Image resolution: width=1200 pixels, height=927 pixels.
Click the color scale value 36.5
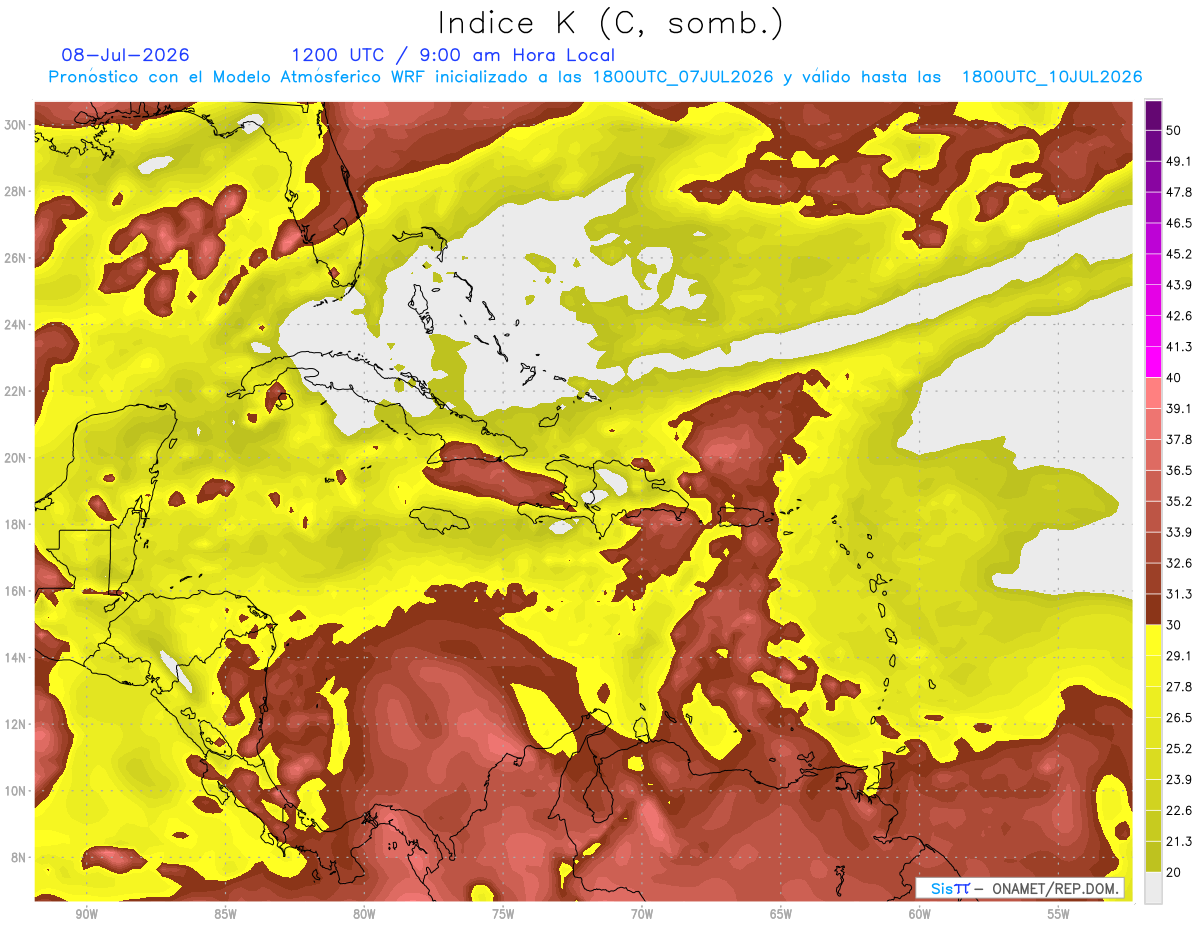[x=1178, y=470]
